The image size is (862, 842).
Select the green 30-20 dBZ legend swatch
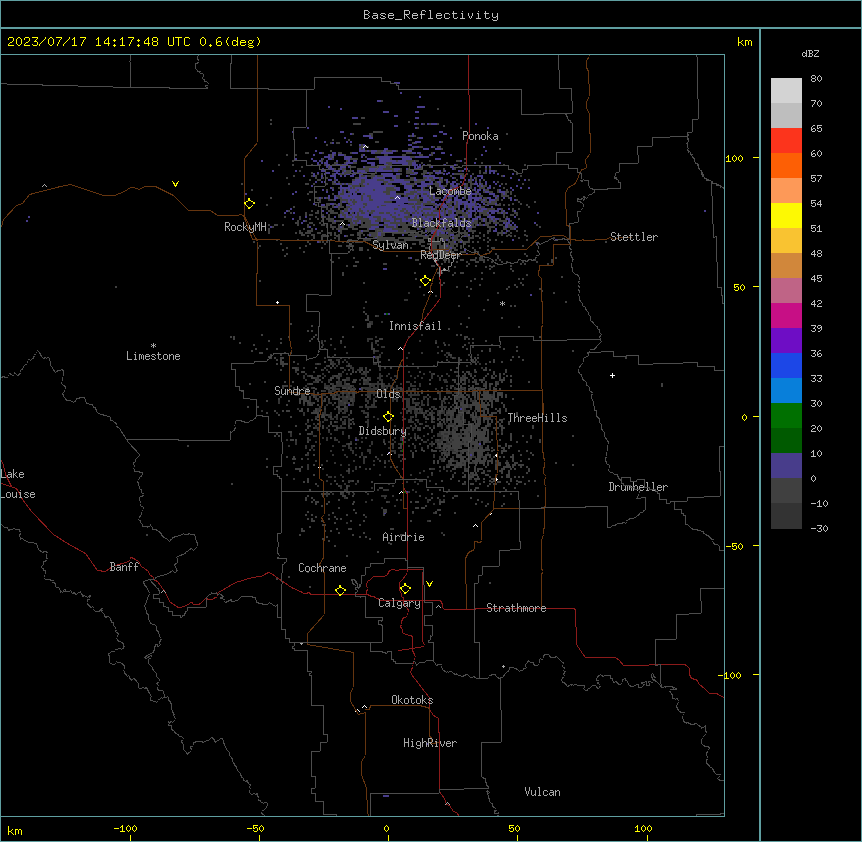tap(786, 416)
